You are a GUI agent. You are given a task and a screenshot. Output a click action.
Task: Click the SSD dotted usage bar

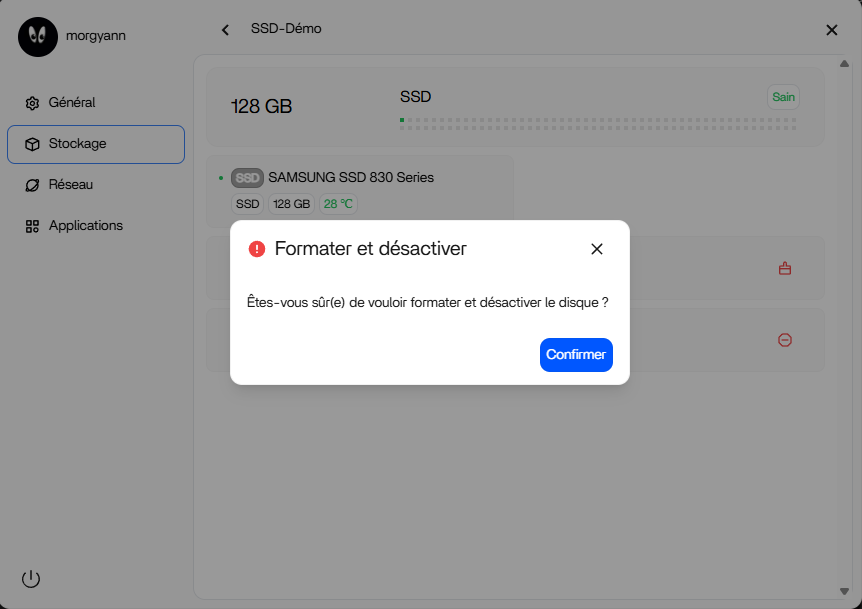pyautogui.click(x=598, y=124)
